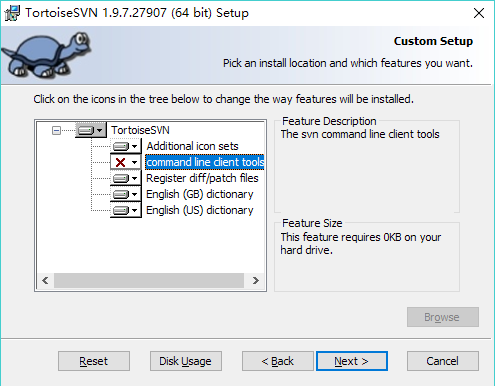Image resolution: width=495 pixels, height=386 pixels.
Task: Click the Register diff/patch files drive icon
Action: tap(121, 178)
